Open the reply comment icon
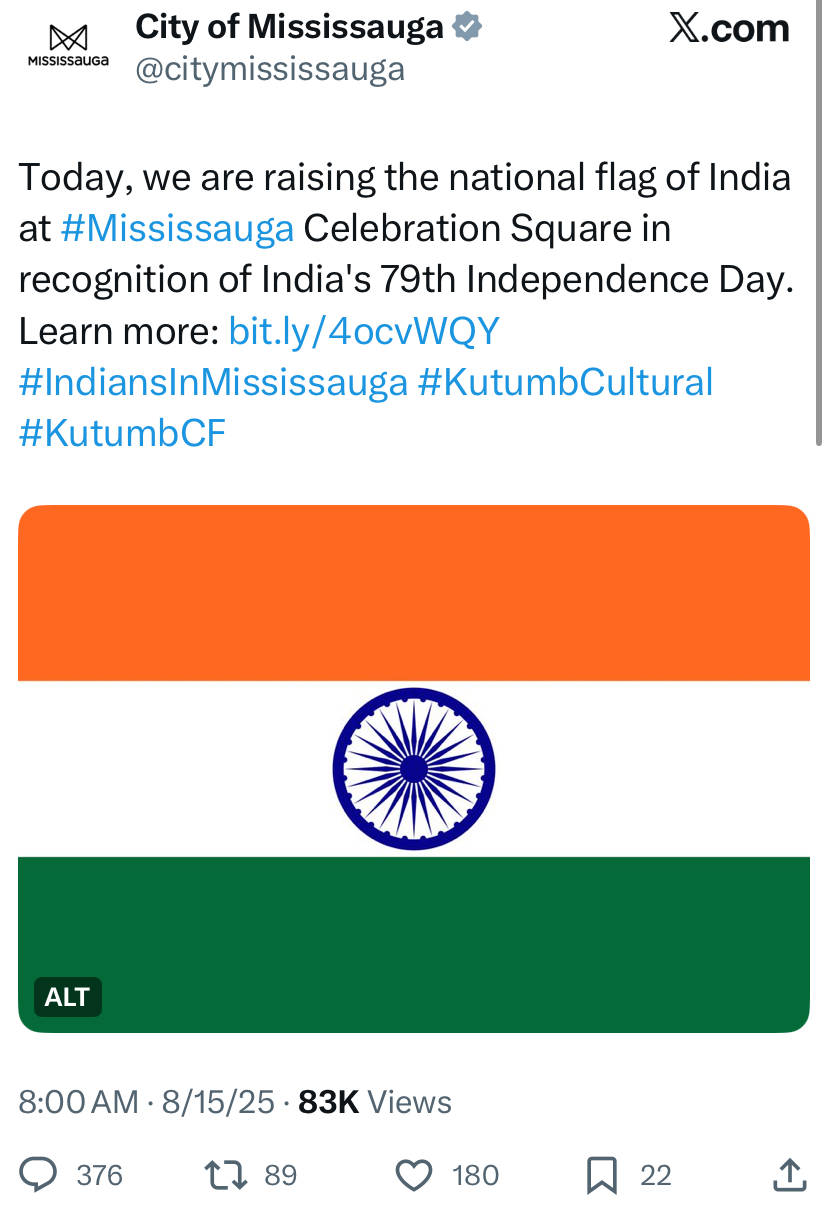 [x=39, y=1175]
